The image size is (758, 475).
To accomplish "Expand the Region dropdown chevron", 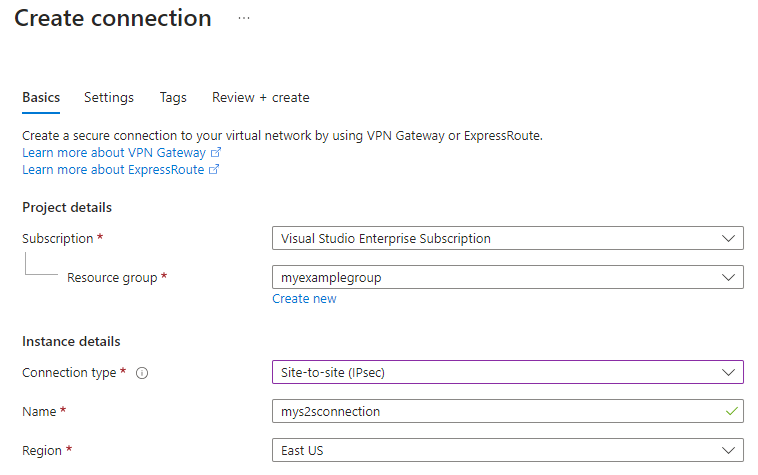I will click(x=727, y=450).
